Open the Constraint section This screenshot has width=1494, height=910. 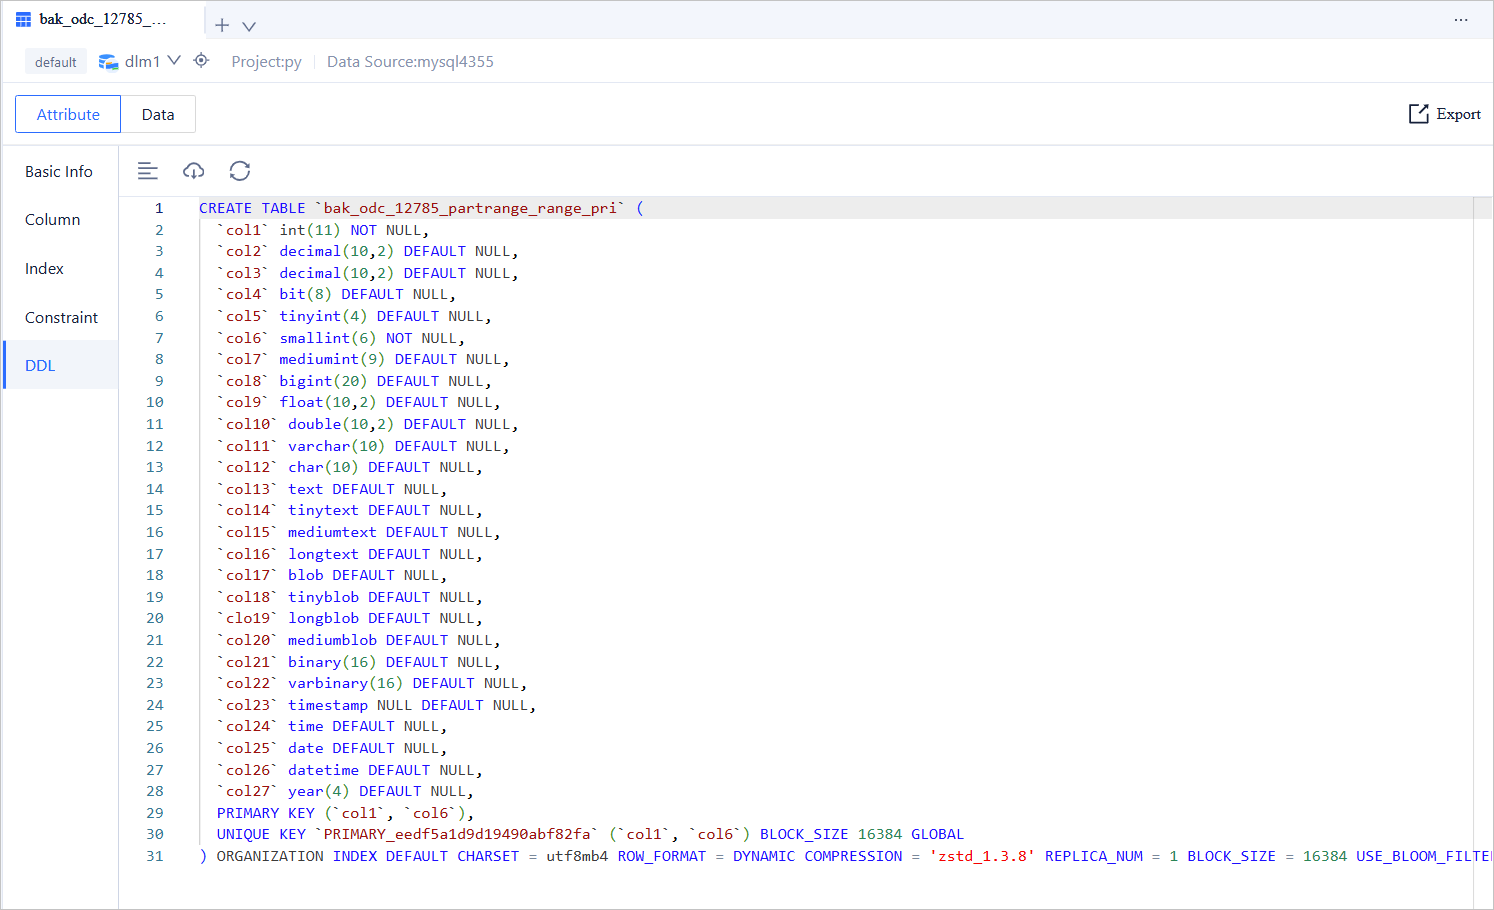(x=61, y=318)
